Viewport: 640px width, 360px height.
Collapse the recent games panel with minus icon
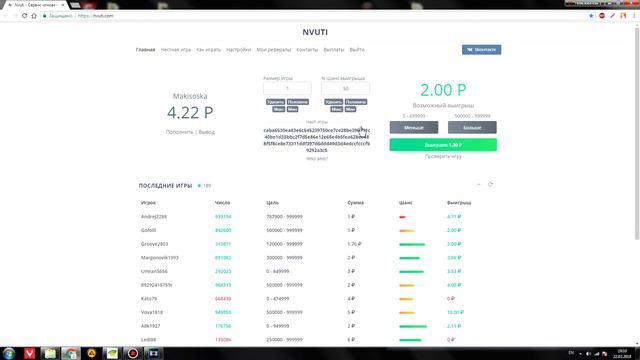point(479,184)
